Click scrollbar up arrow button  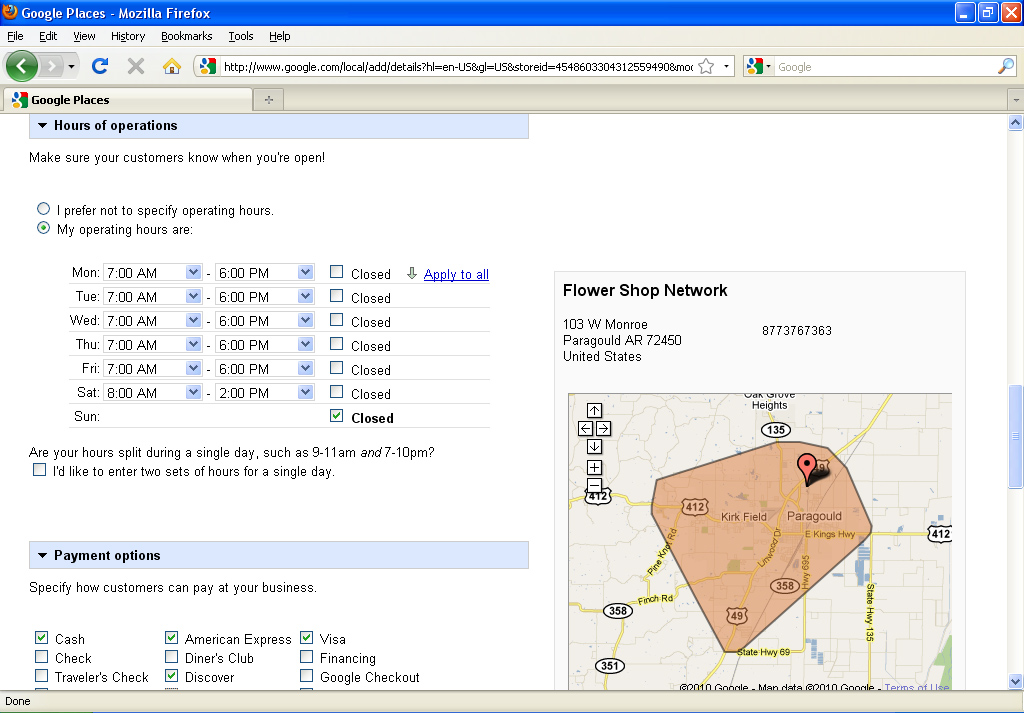click(1016, 122)
